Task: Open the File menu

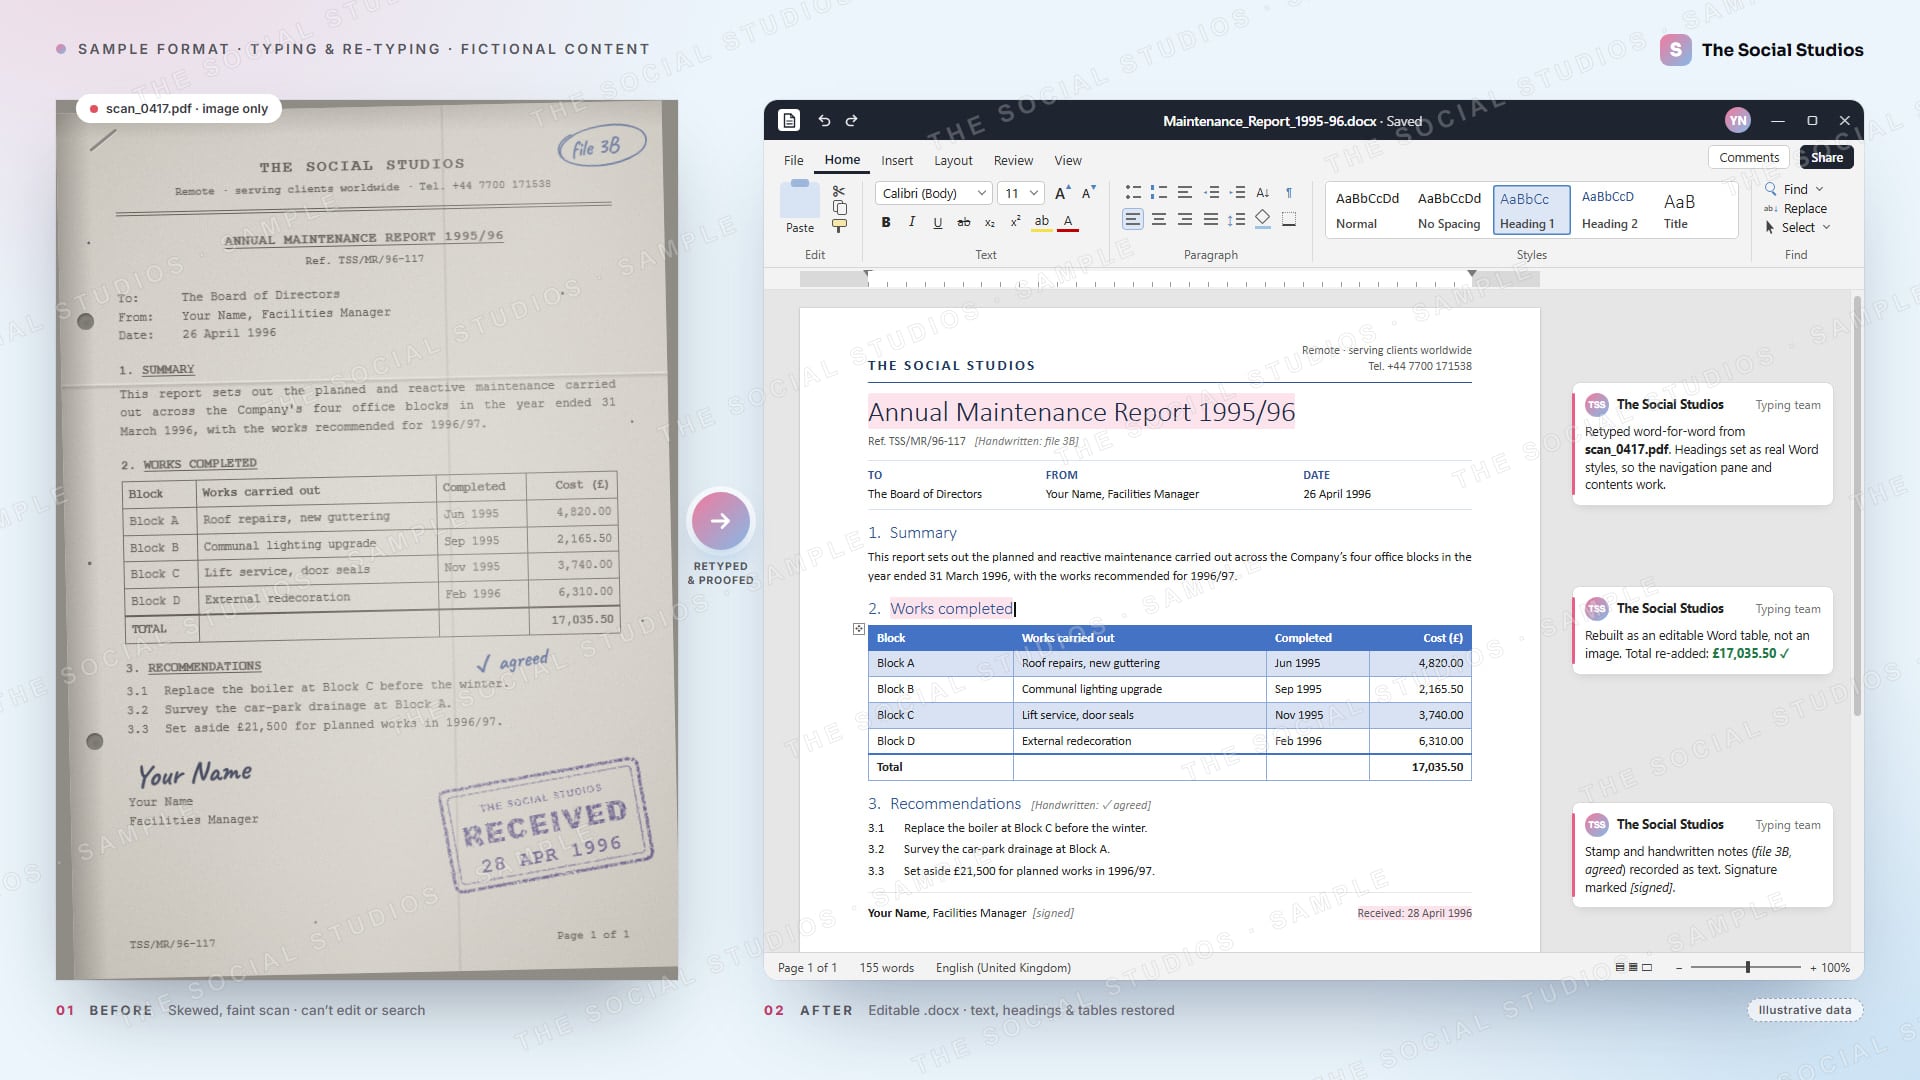Action: (x=794, y=160)
